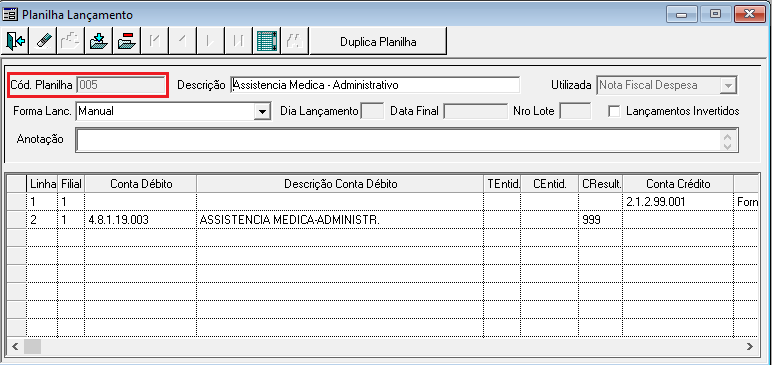The height and width of the screenshot is (365, 772).
Task: Click the Conta Crédito column header
Action: (678, 184)
